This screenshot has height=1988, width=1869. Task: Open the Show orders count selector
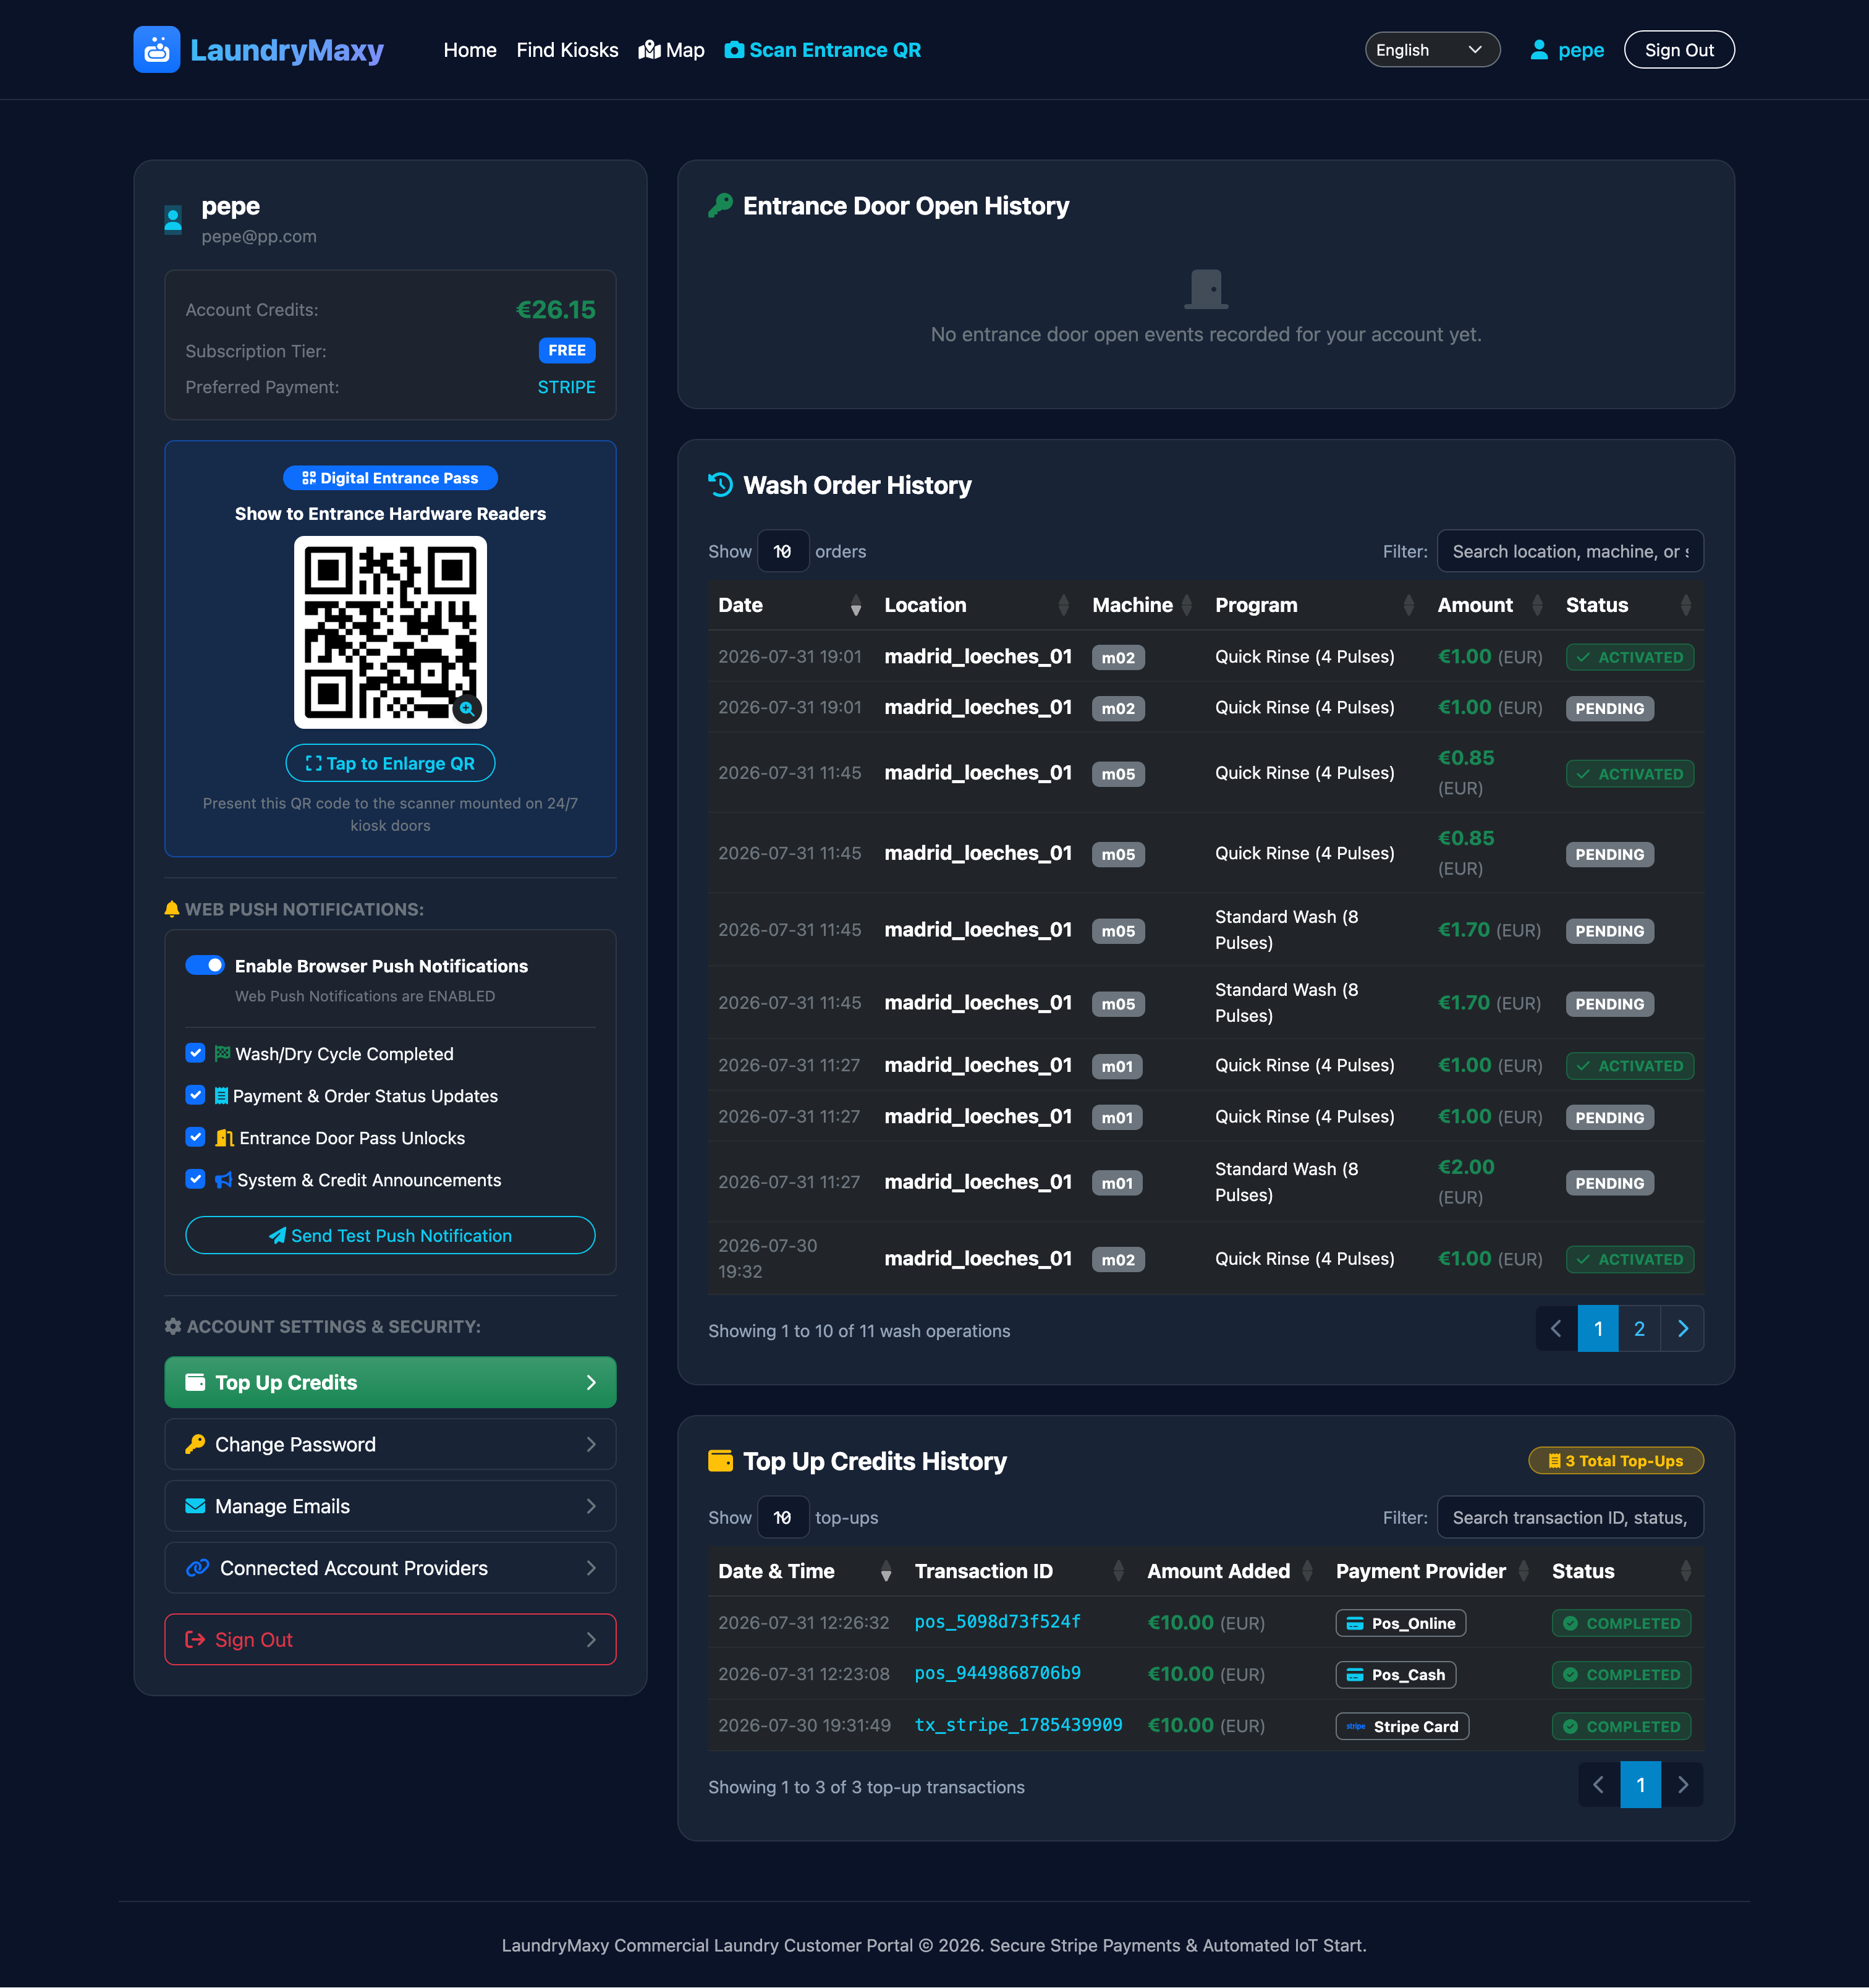coord(783,551)
